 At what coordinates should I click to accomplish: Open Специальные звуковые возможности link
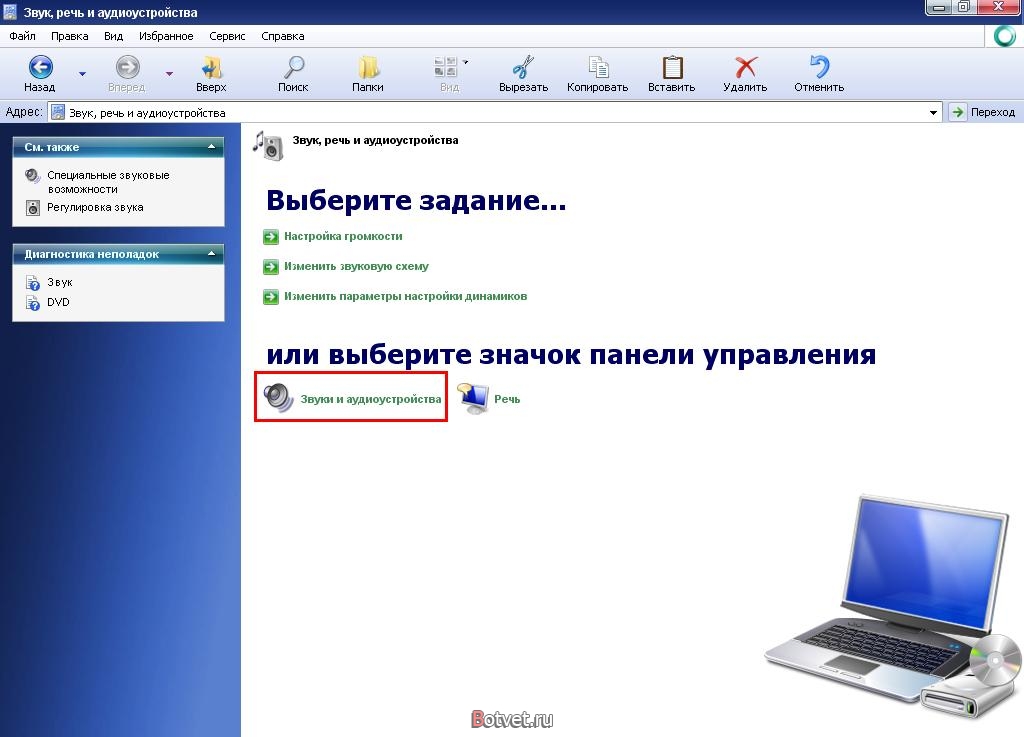tap(108, 182)
